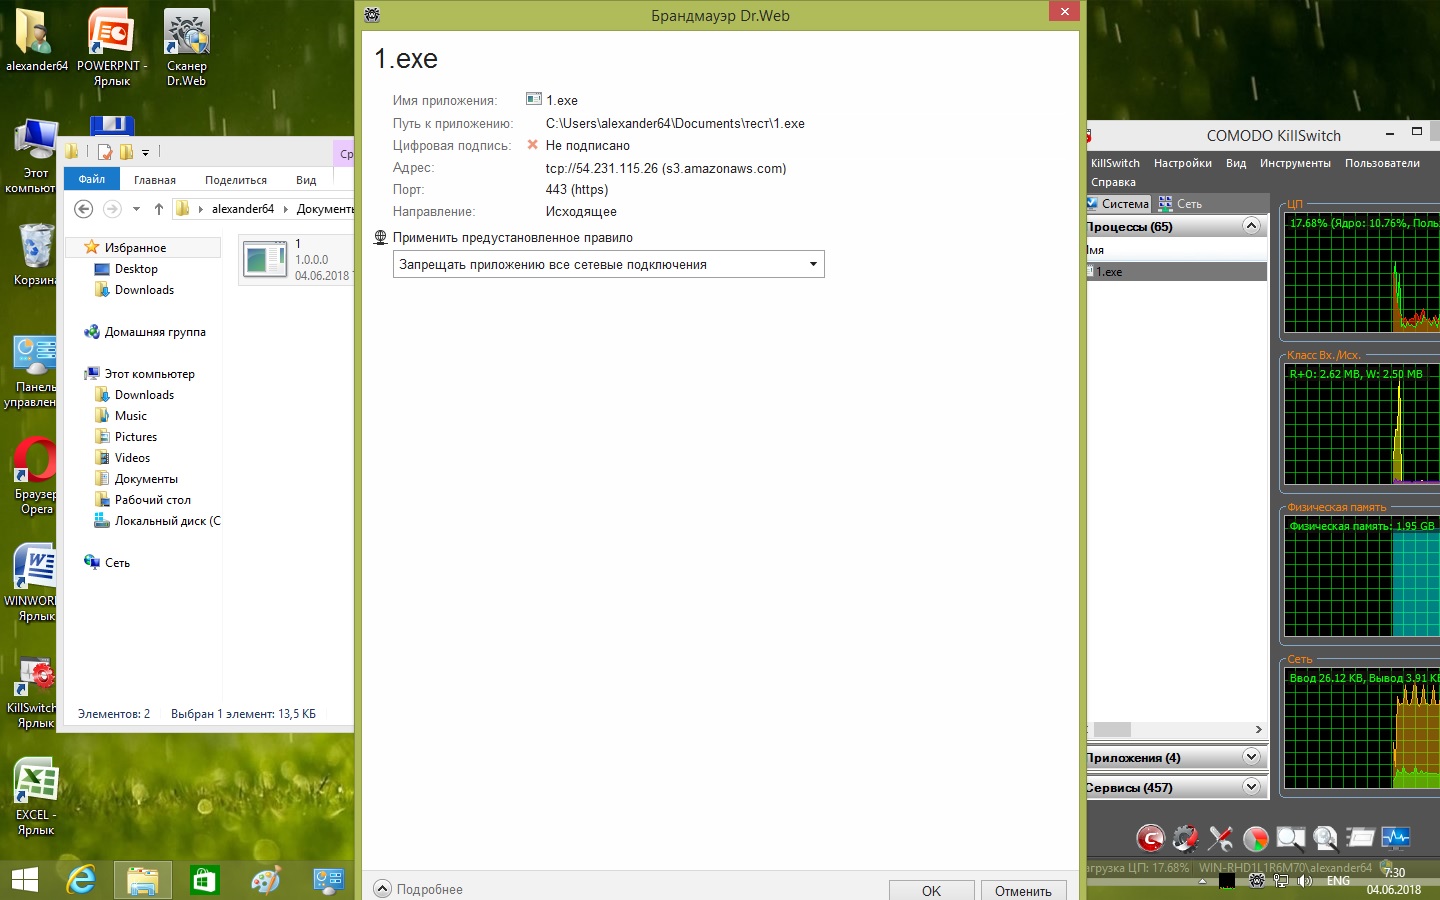Viewport: 1440px width, 900px height.
Task: Click the Сканер Dr.Web desktop icon
Action: (187, 48)
